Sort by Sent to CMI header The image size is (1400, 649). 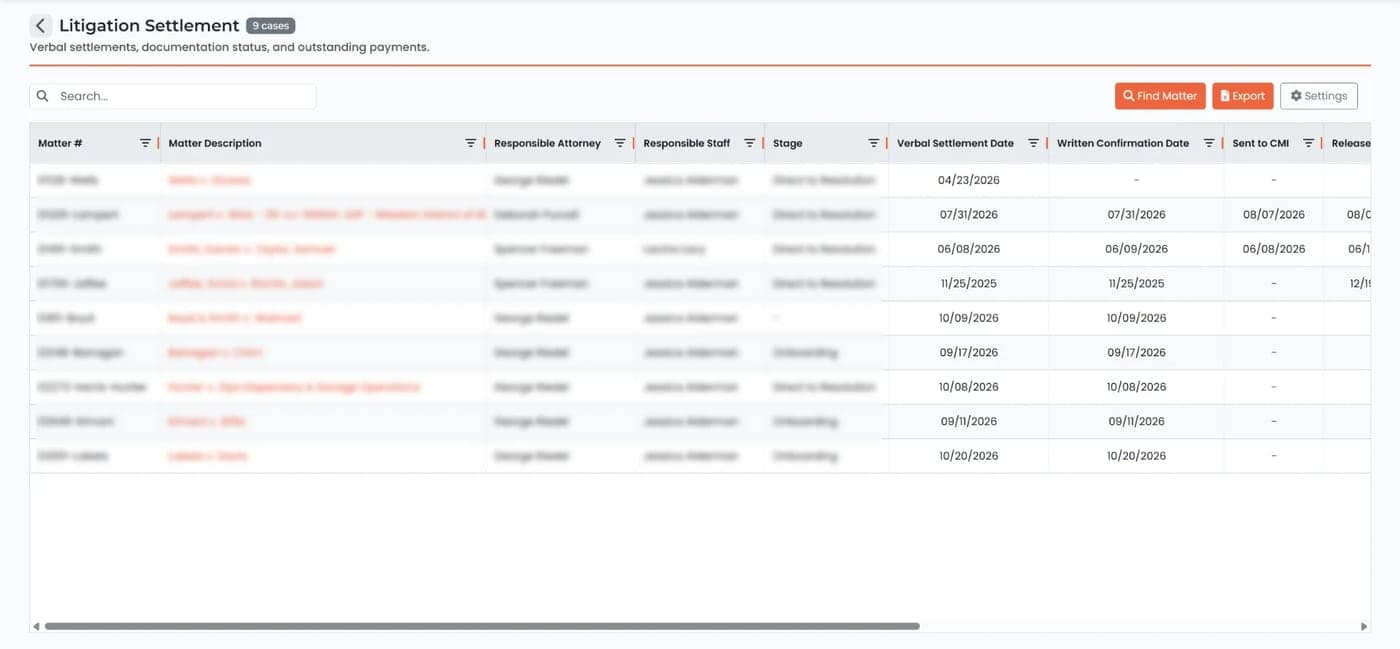pos(1260,143)
